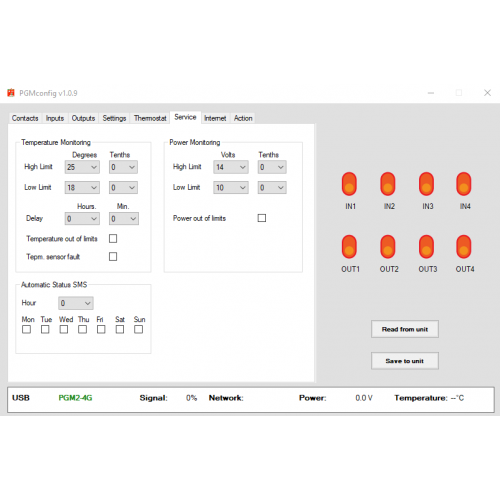Open the Automatic Status SMS Hour dropdown
Image resolution: width=500 pixels, height=500 pixels.
pos(76,303)
